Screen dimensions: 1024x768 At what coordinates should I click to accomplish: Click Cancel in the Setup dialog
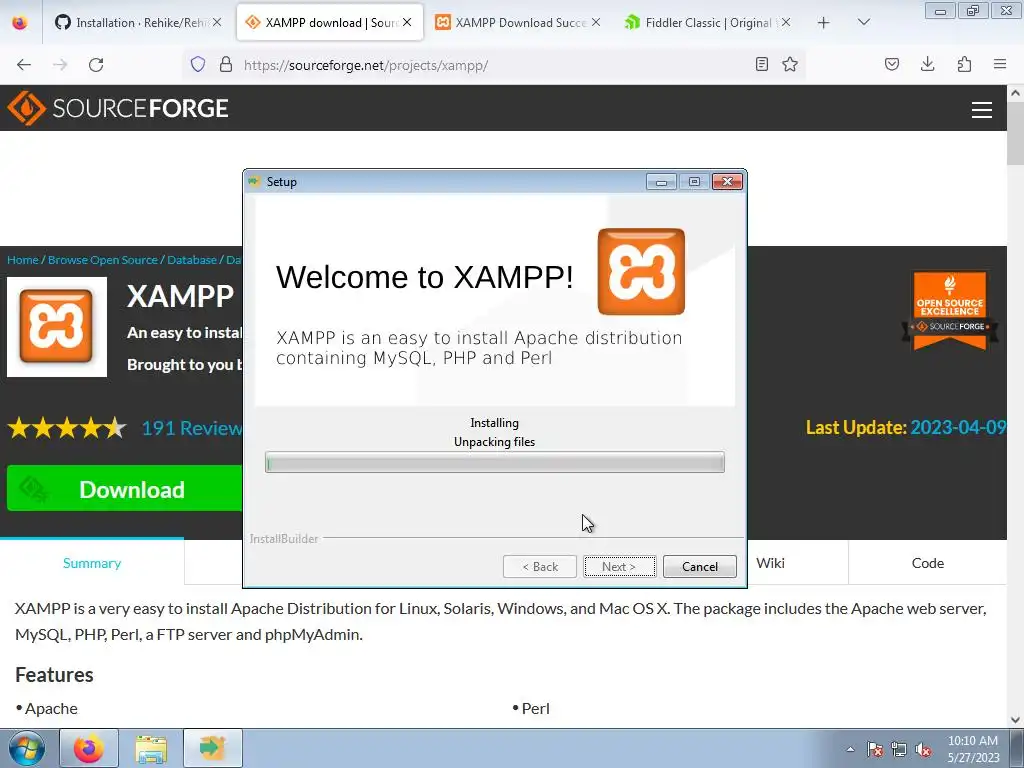[x=699, y=567]
